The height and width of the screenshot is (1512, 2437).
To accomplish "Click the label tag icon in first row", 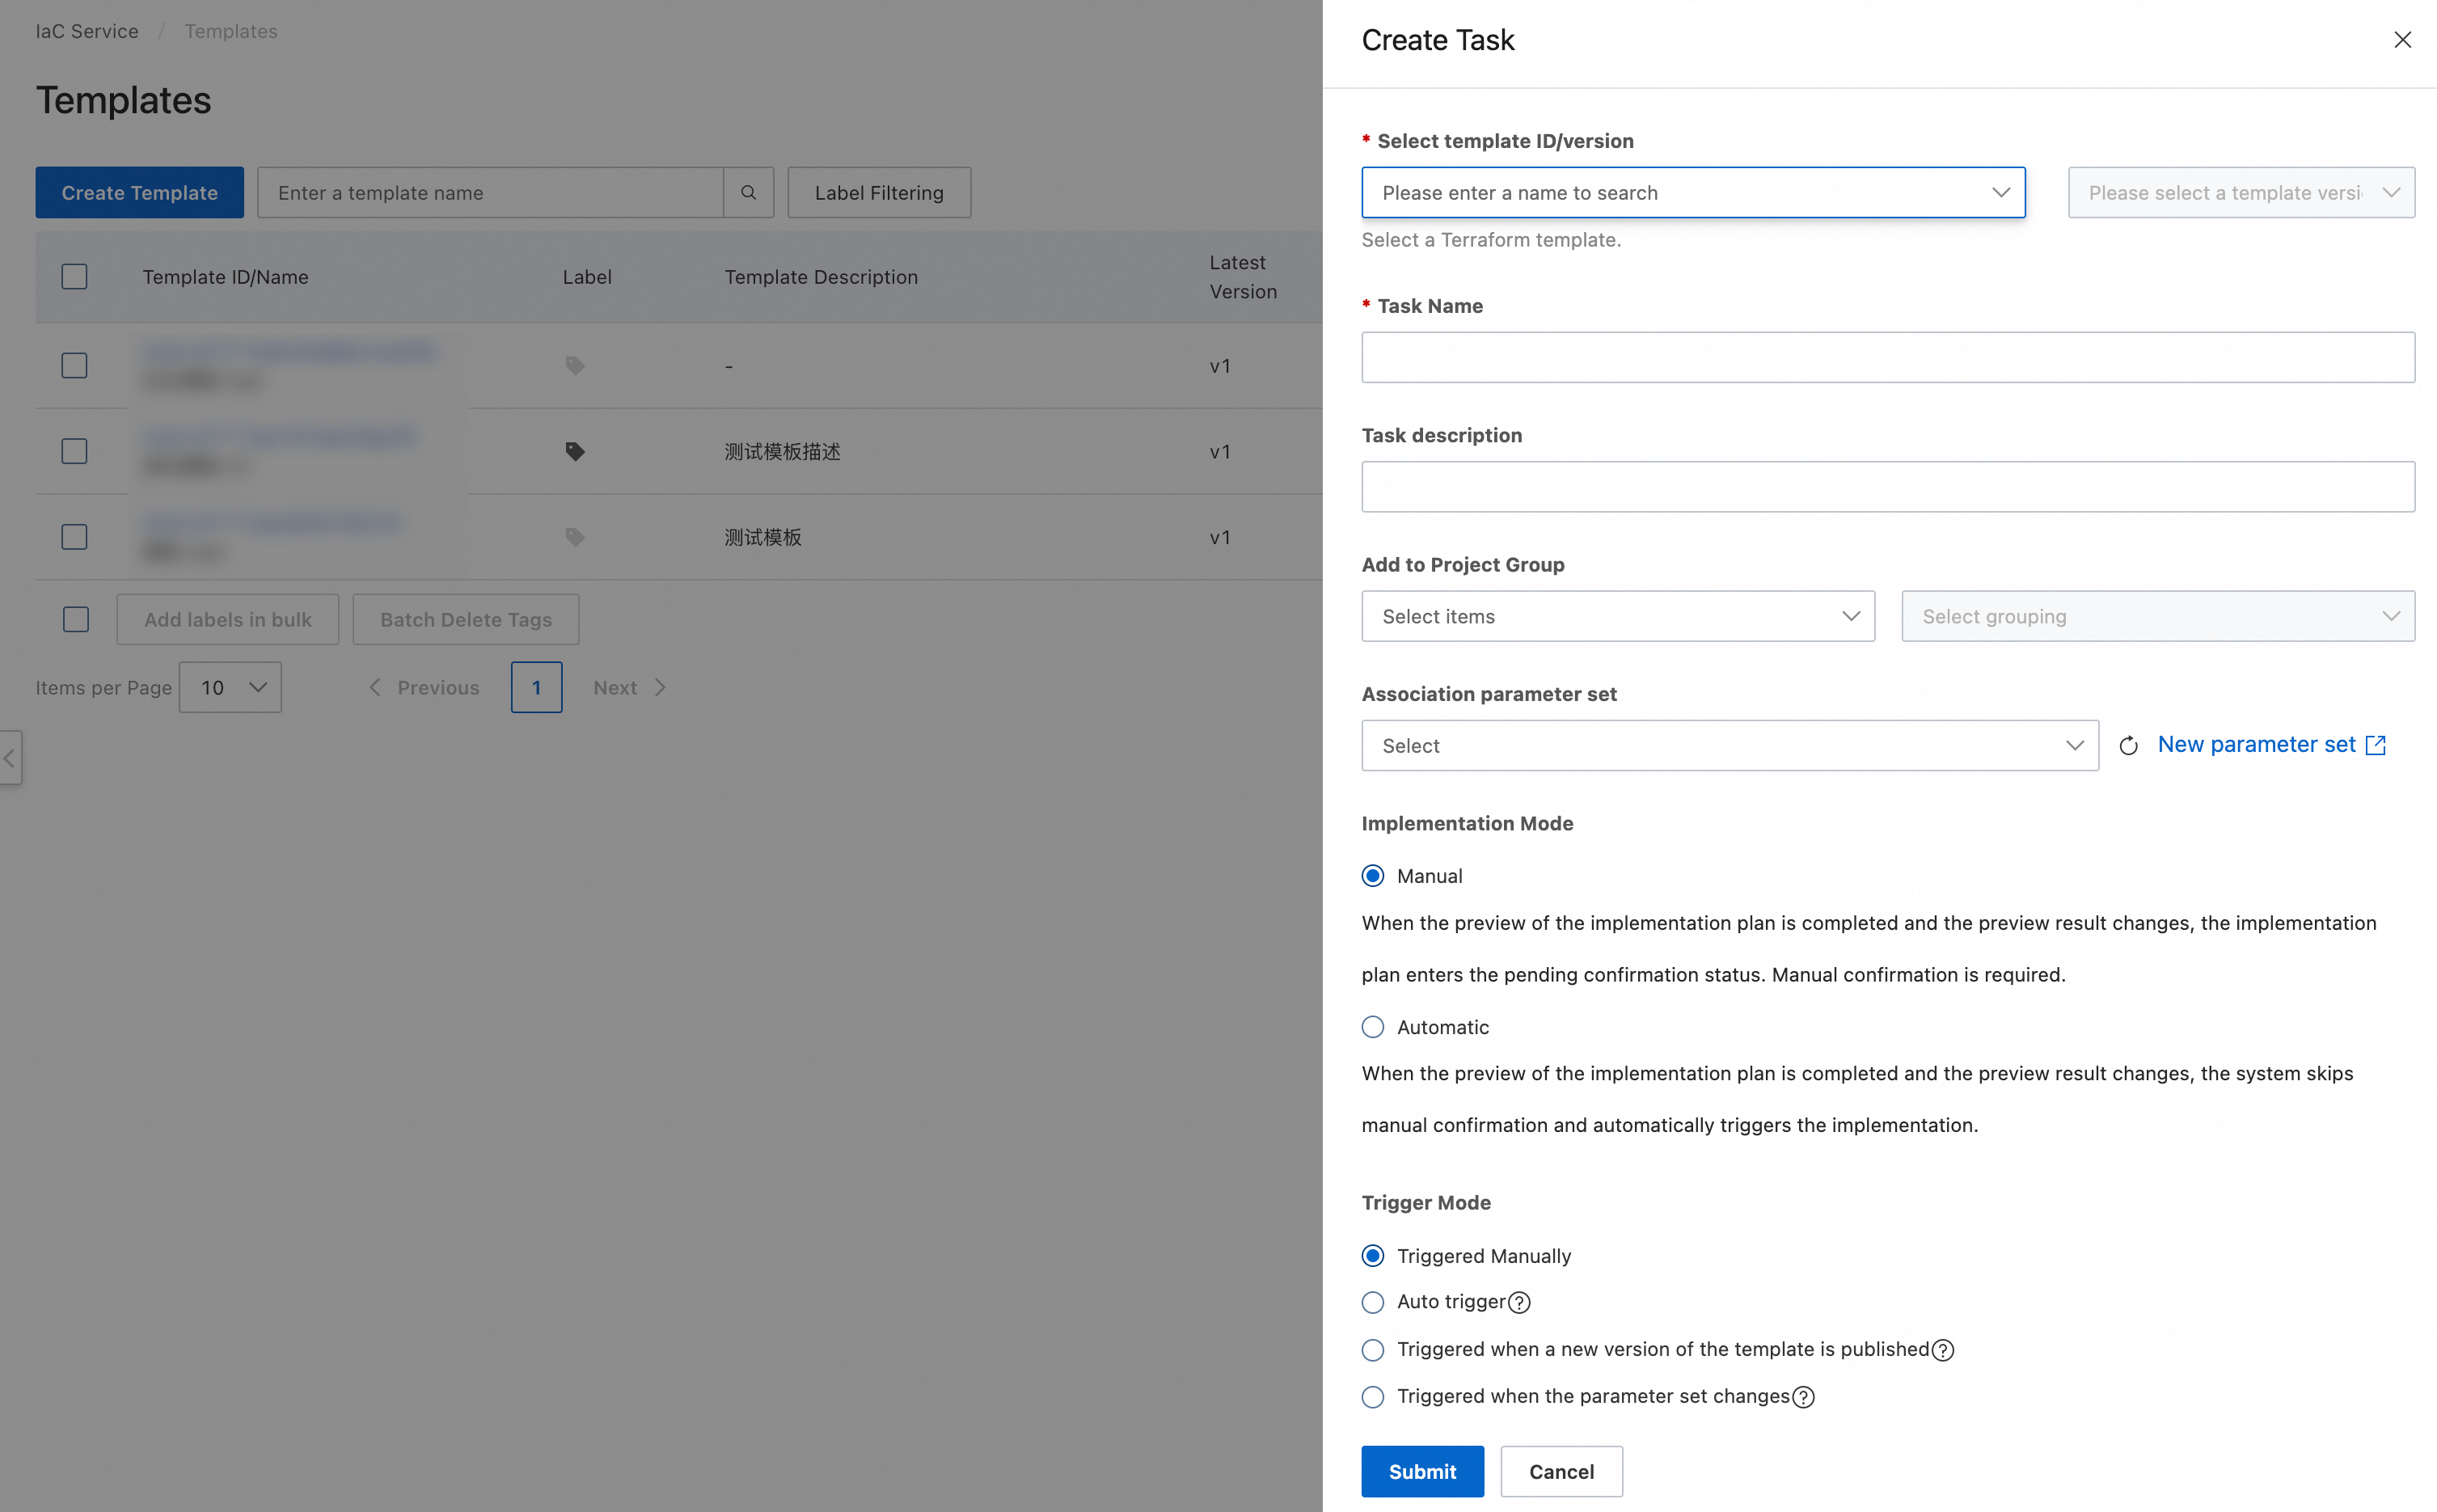I will (575, 365).
